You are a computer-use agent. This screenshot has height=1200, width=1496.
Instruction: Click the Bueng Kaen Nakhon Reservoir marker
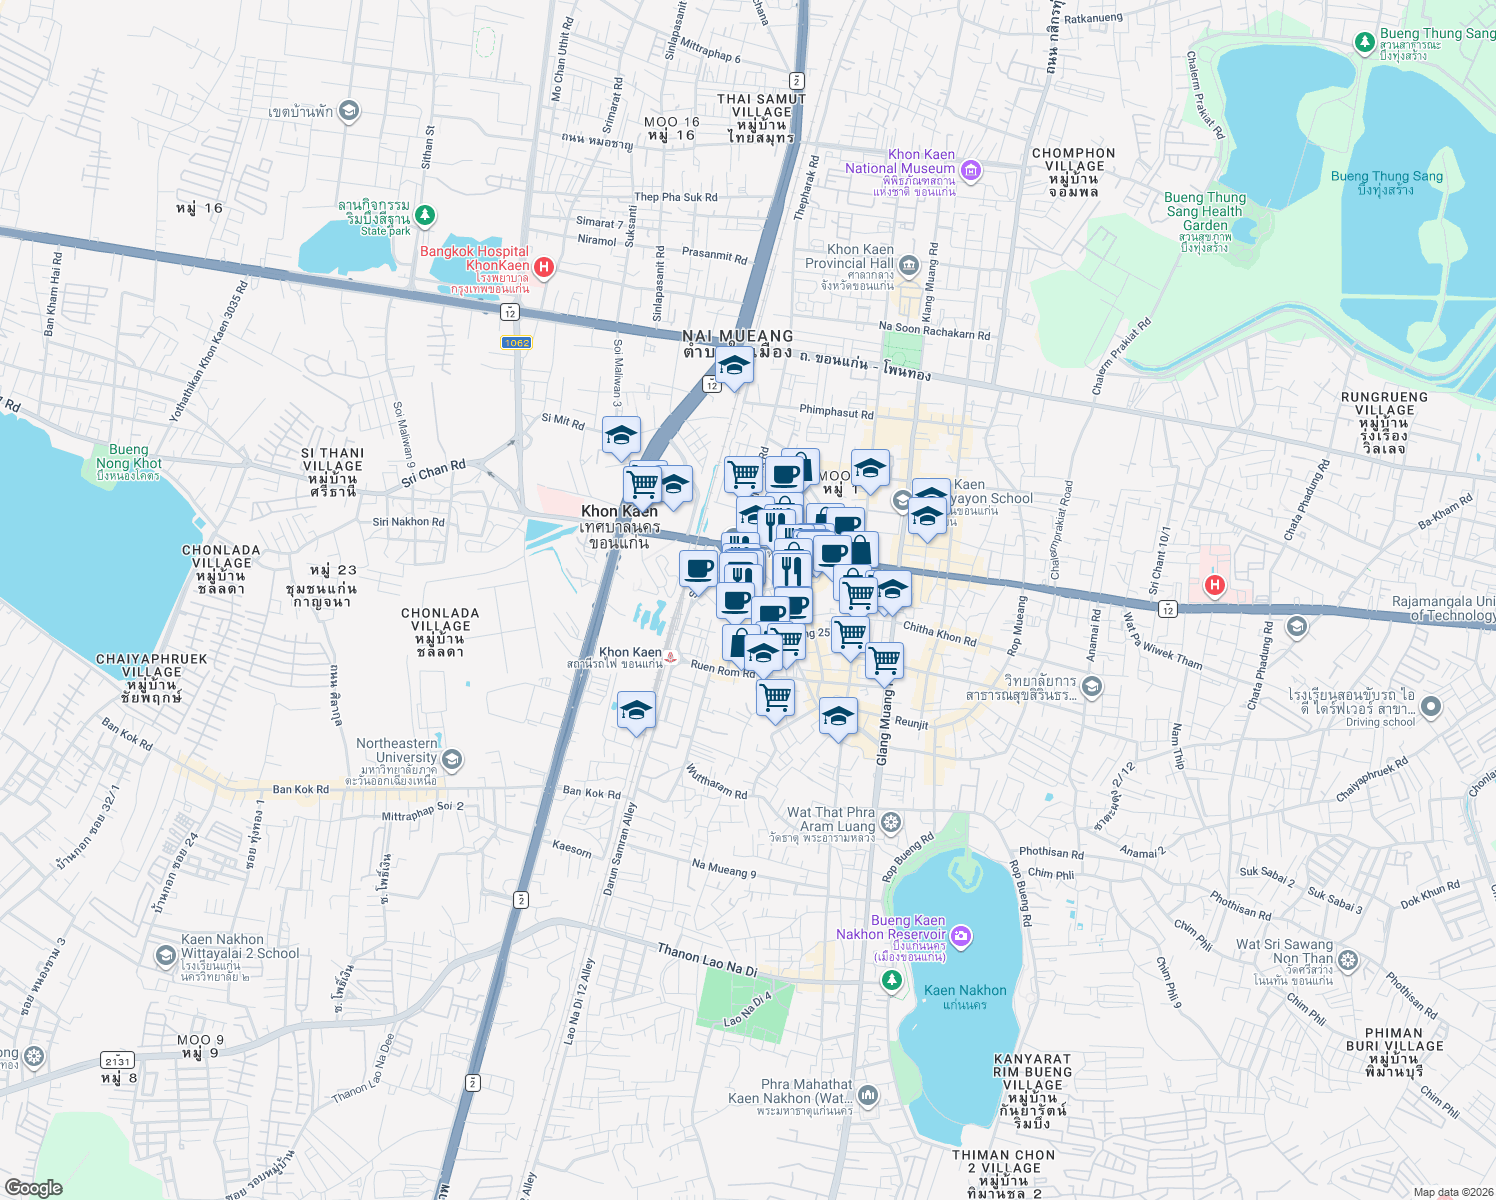[x=959, y=935]
